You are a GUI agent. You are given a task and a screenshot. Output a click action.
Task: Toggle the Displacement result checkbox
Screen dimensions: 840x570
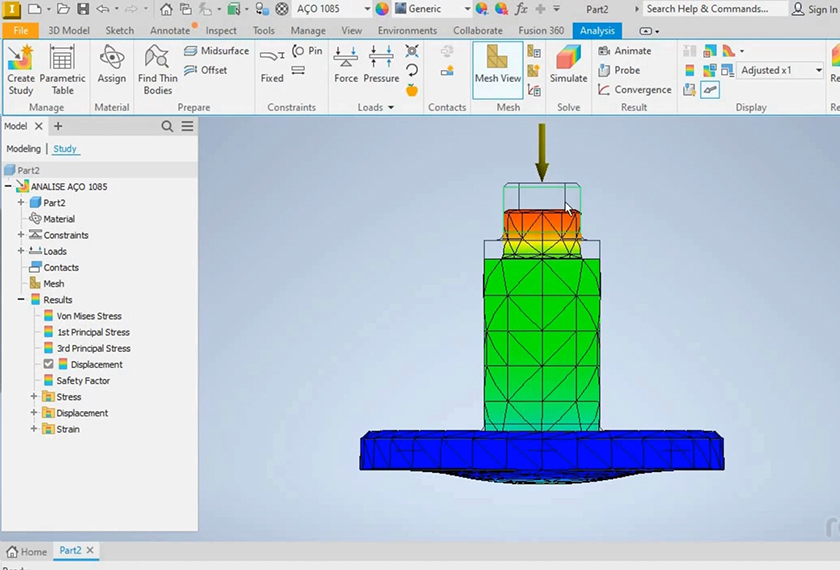click(48, 365)
